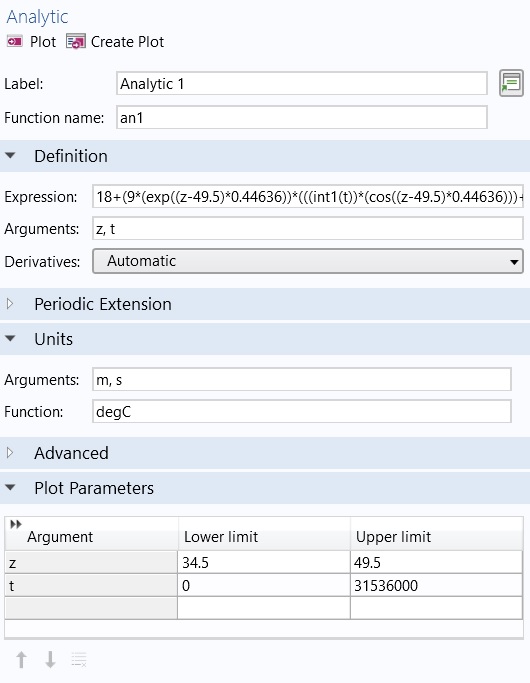Click the Plot icon

14,41
